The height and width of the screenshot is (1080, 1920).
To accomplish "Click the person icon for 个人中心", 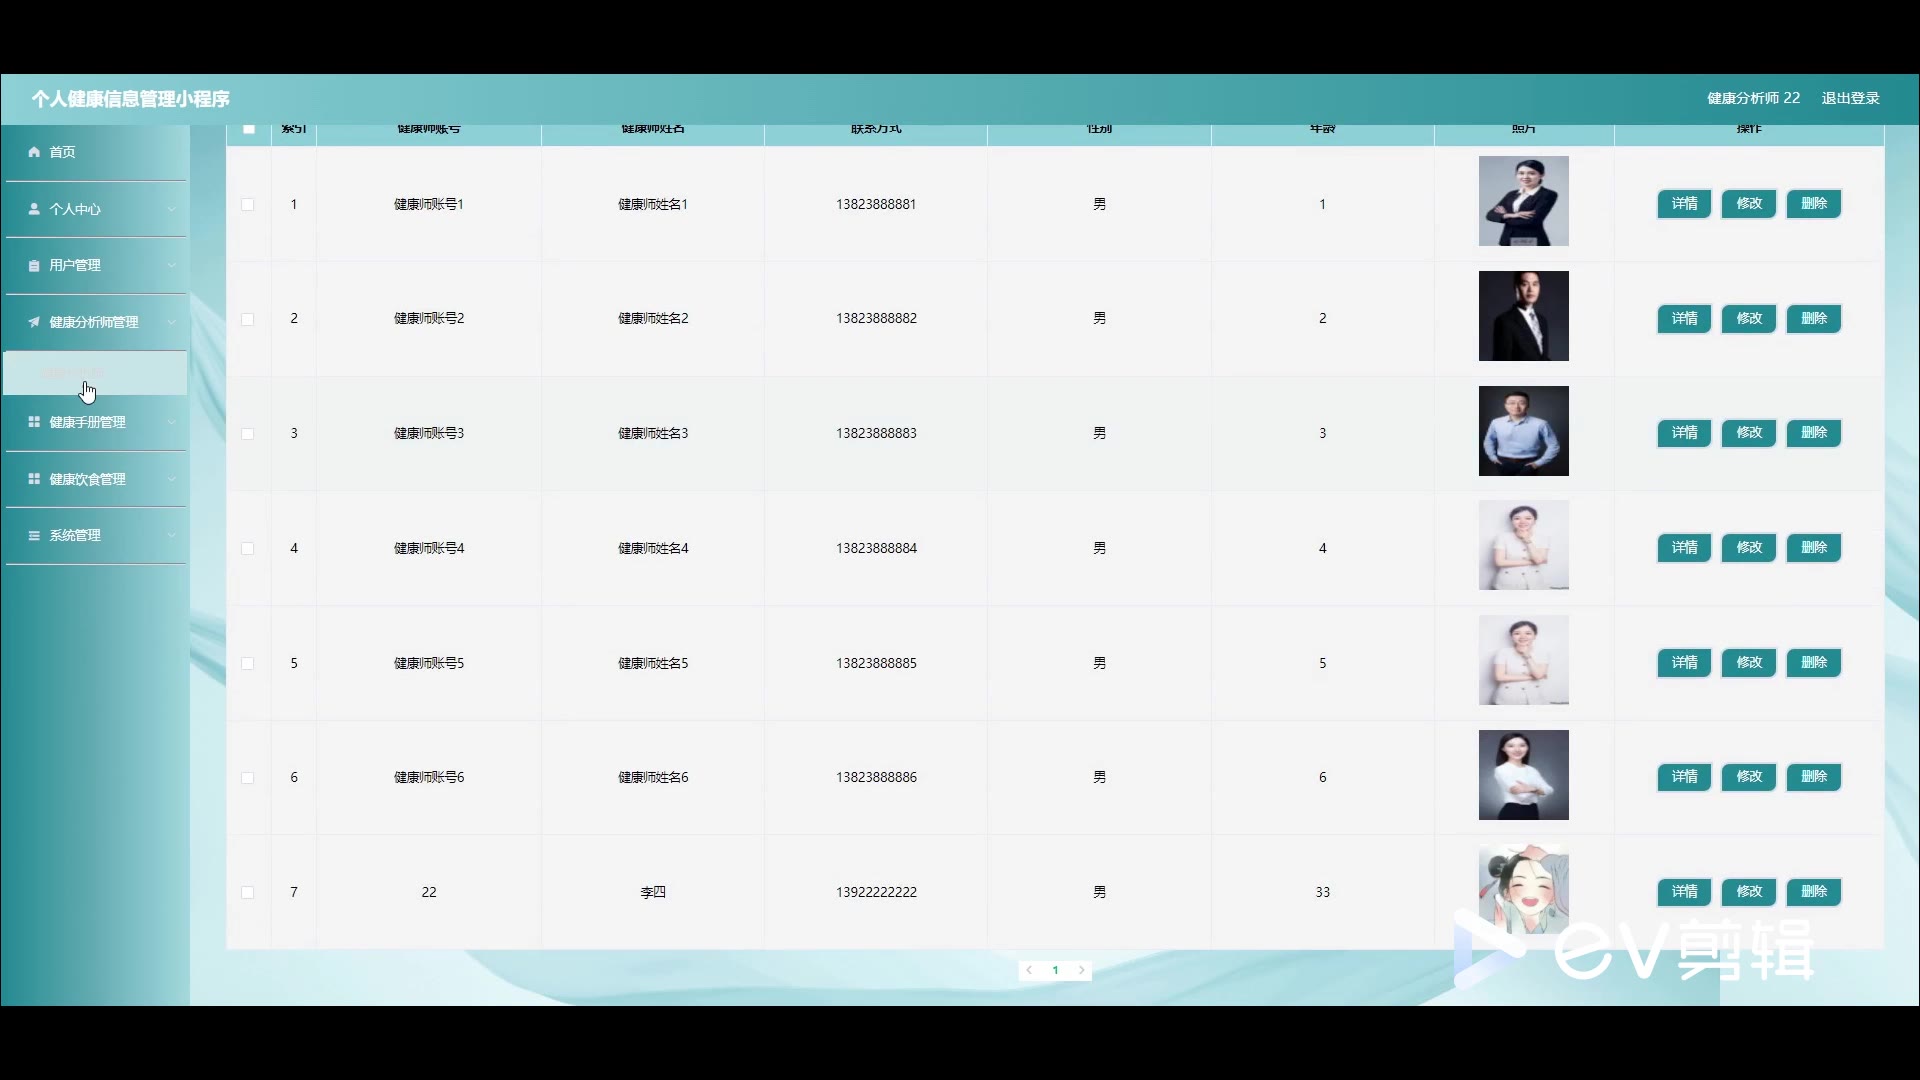I will (x=34, y=209).
